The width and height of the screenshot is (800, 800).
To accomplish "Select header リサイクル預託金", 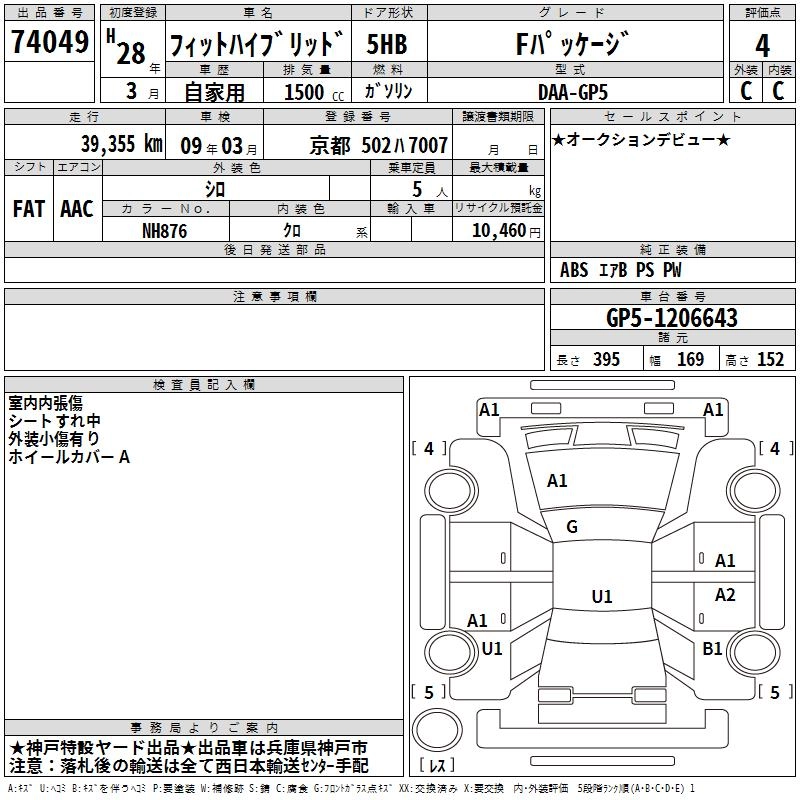I will [x=498, y=208].
